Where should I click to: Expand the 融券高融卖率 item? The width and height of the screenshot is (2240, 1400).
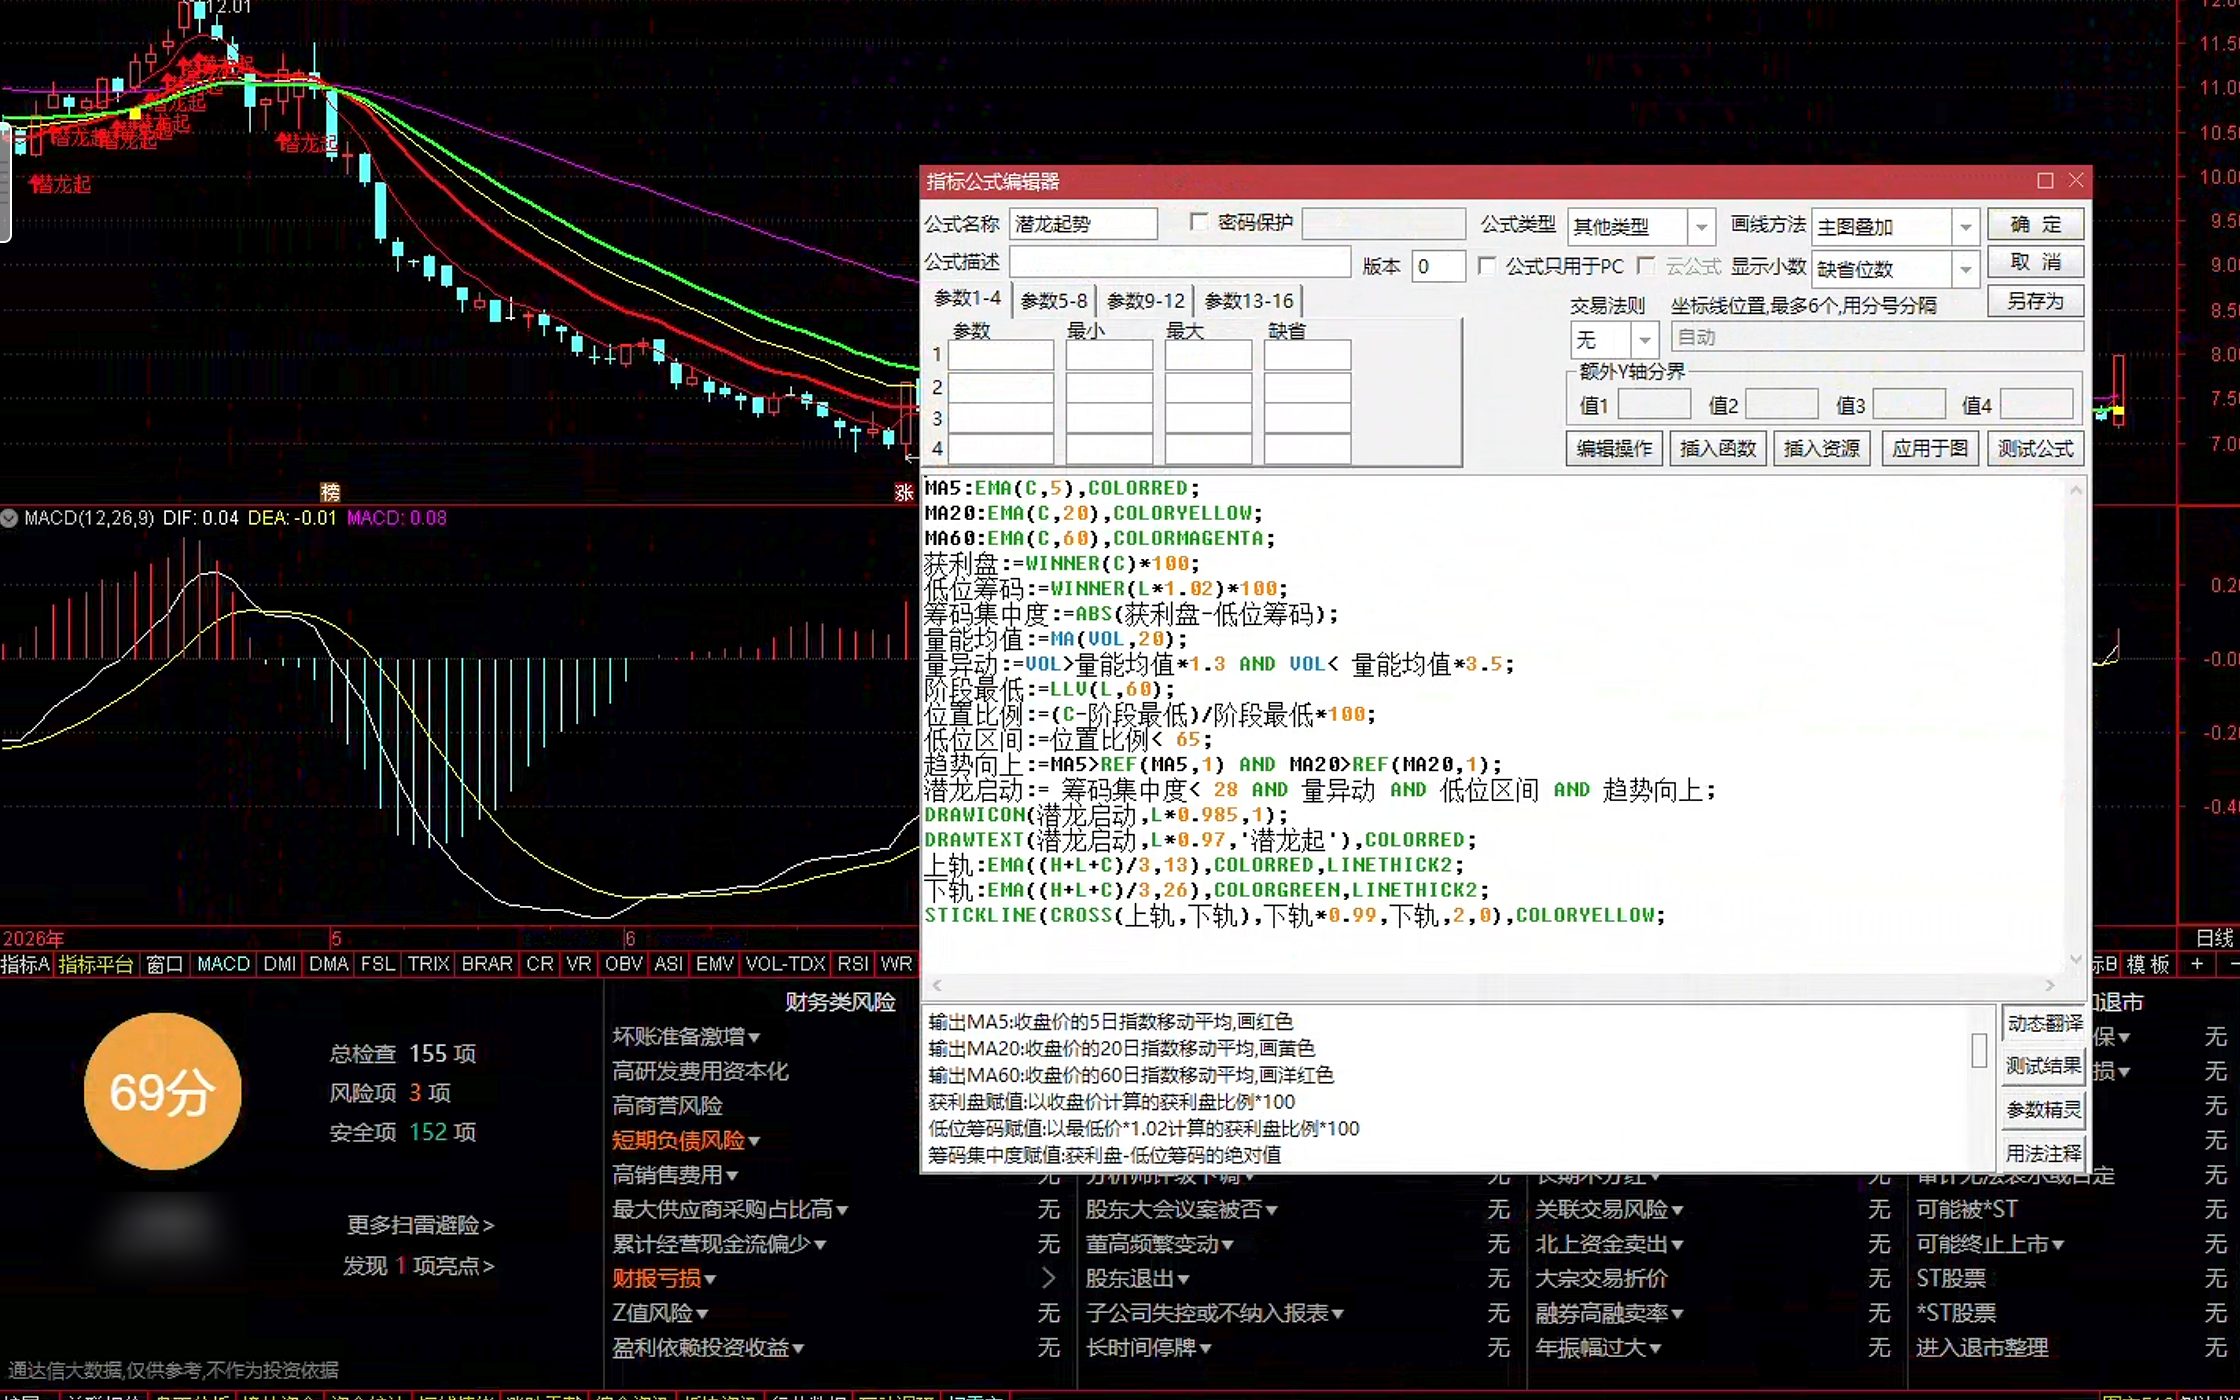coord(1609,1313)
